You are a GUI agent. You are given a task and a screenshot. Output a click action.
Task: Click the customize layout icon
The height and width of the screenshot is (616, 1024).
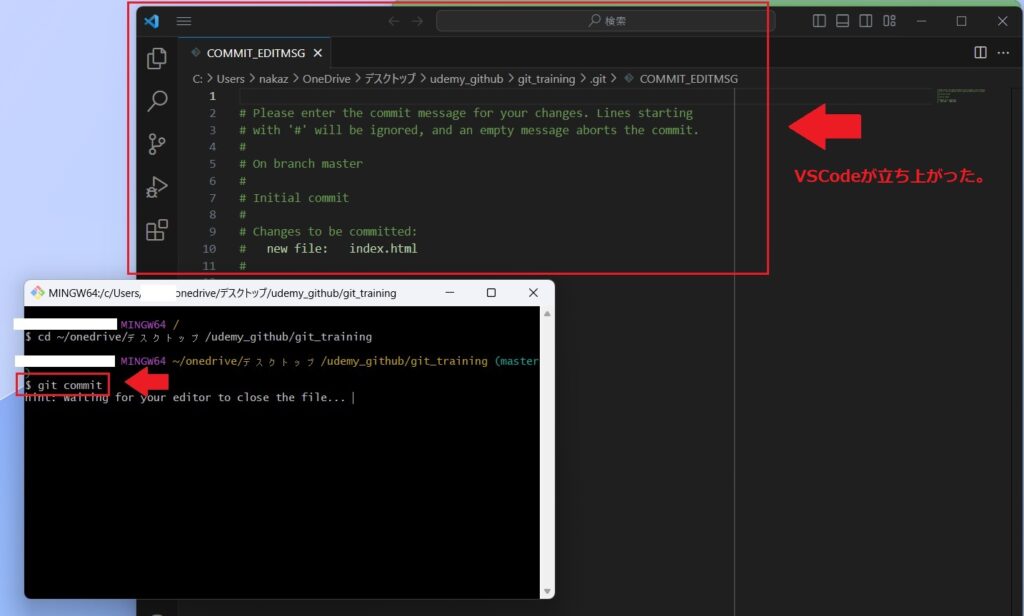pyautogui.click(x=889, y=21)
